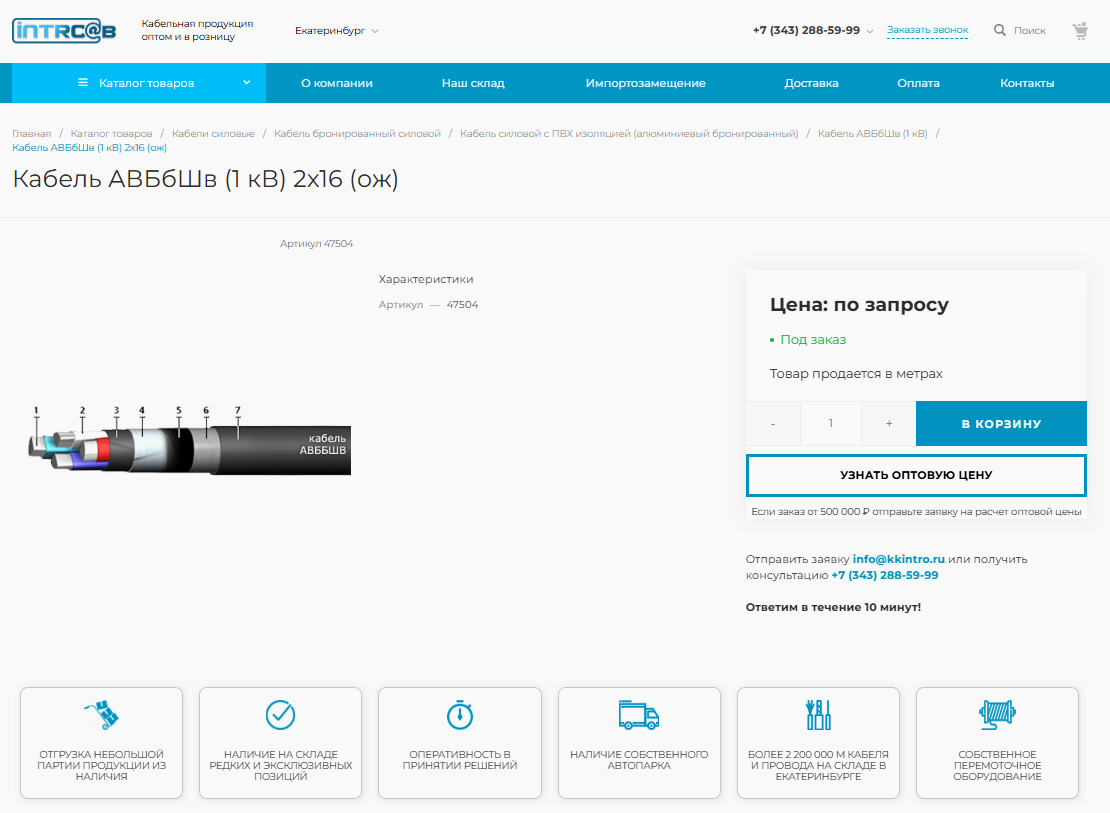
Task: Decrease quantity with the minus button
Action: (773, 424)
